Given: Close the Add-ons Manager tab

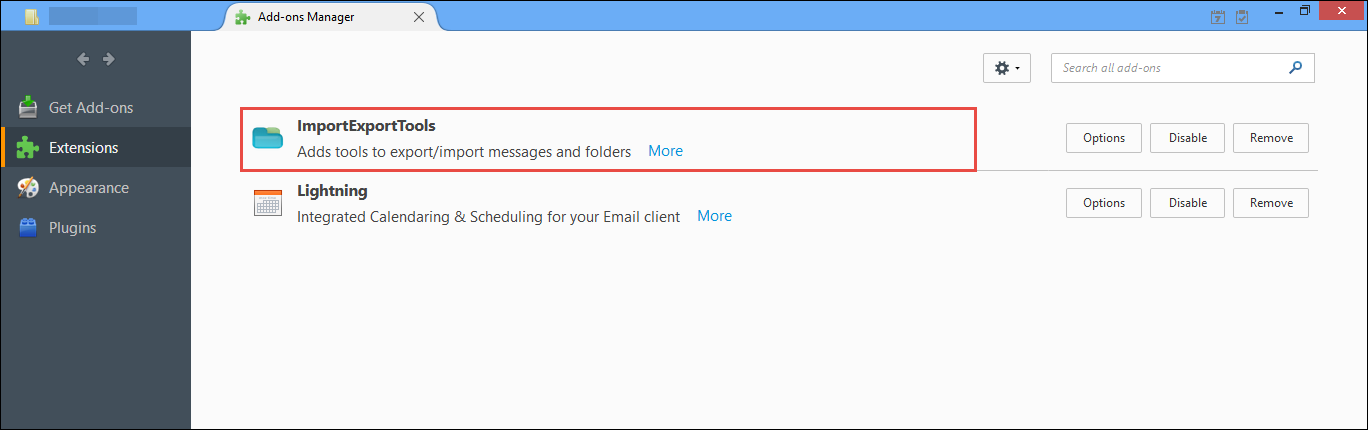Looking at the screenshot, I should [419, 17].
